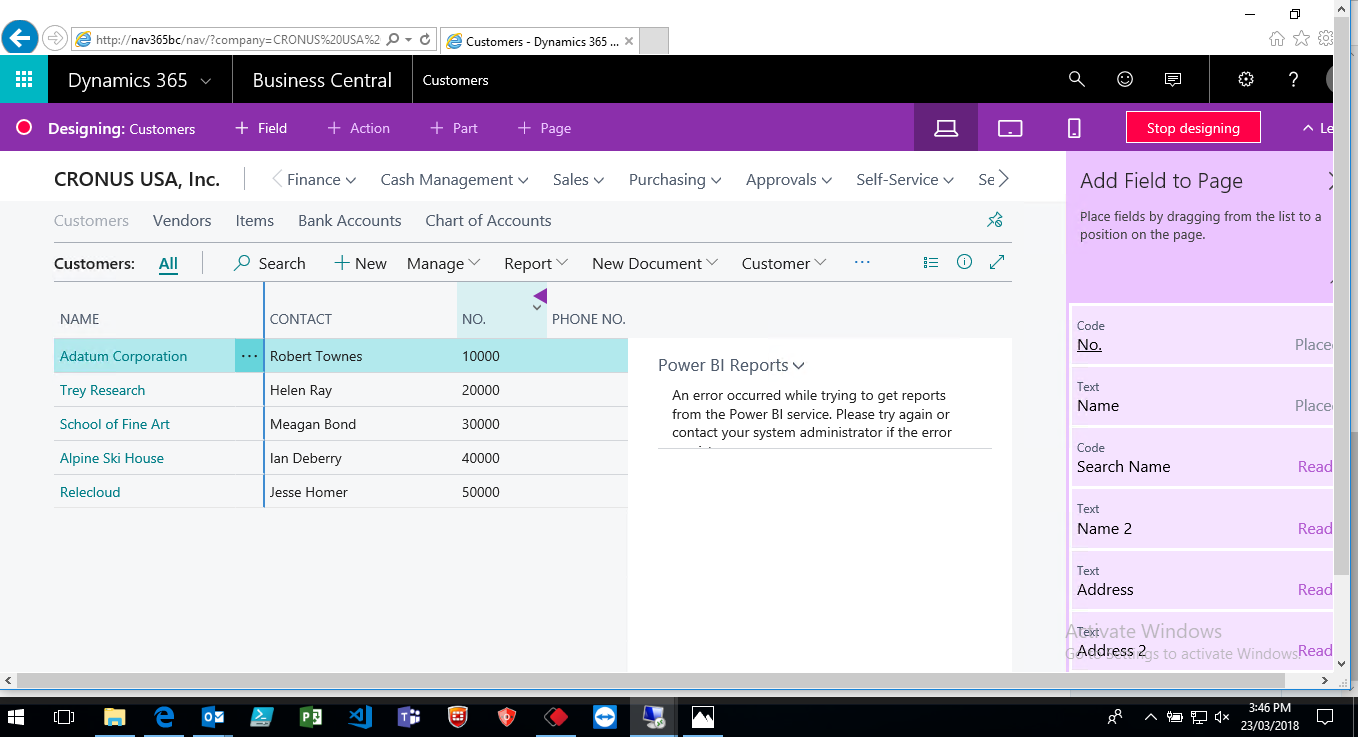The width and height of the screenshot is (1358, 737).
Task: Open the New Document dropdown
Action: coord(654,264)
